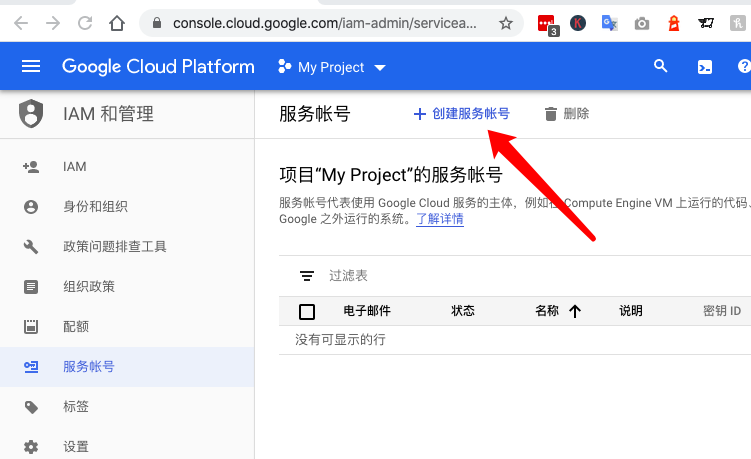Screen dimensions: 751x459
Task: Click the 密钥 ID column header
Action: (x=722, y=311)
